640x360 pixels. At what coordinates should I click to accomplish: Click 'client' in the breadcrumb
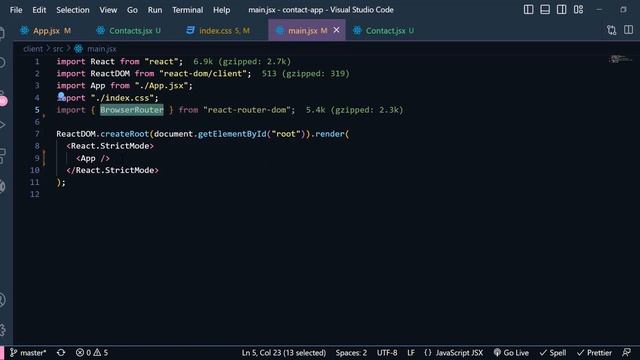[x=33, y=49]
